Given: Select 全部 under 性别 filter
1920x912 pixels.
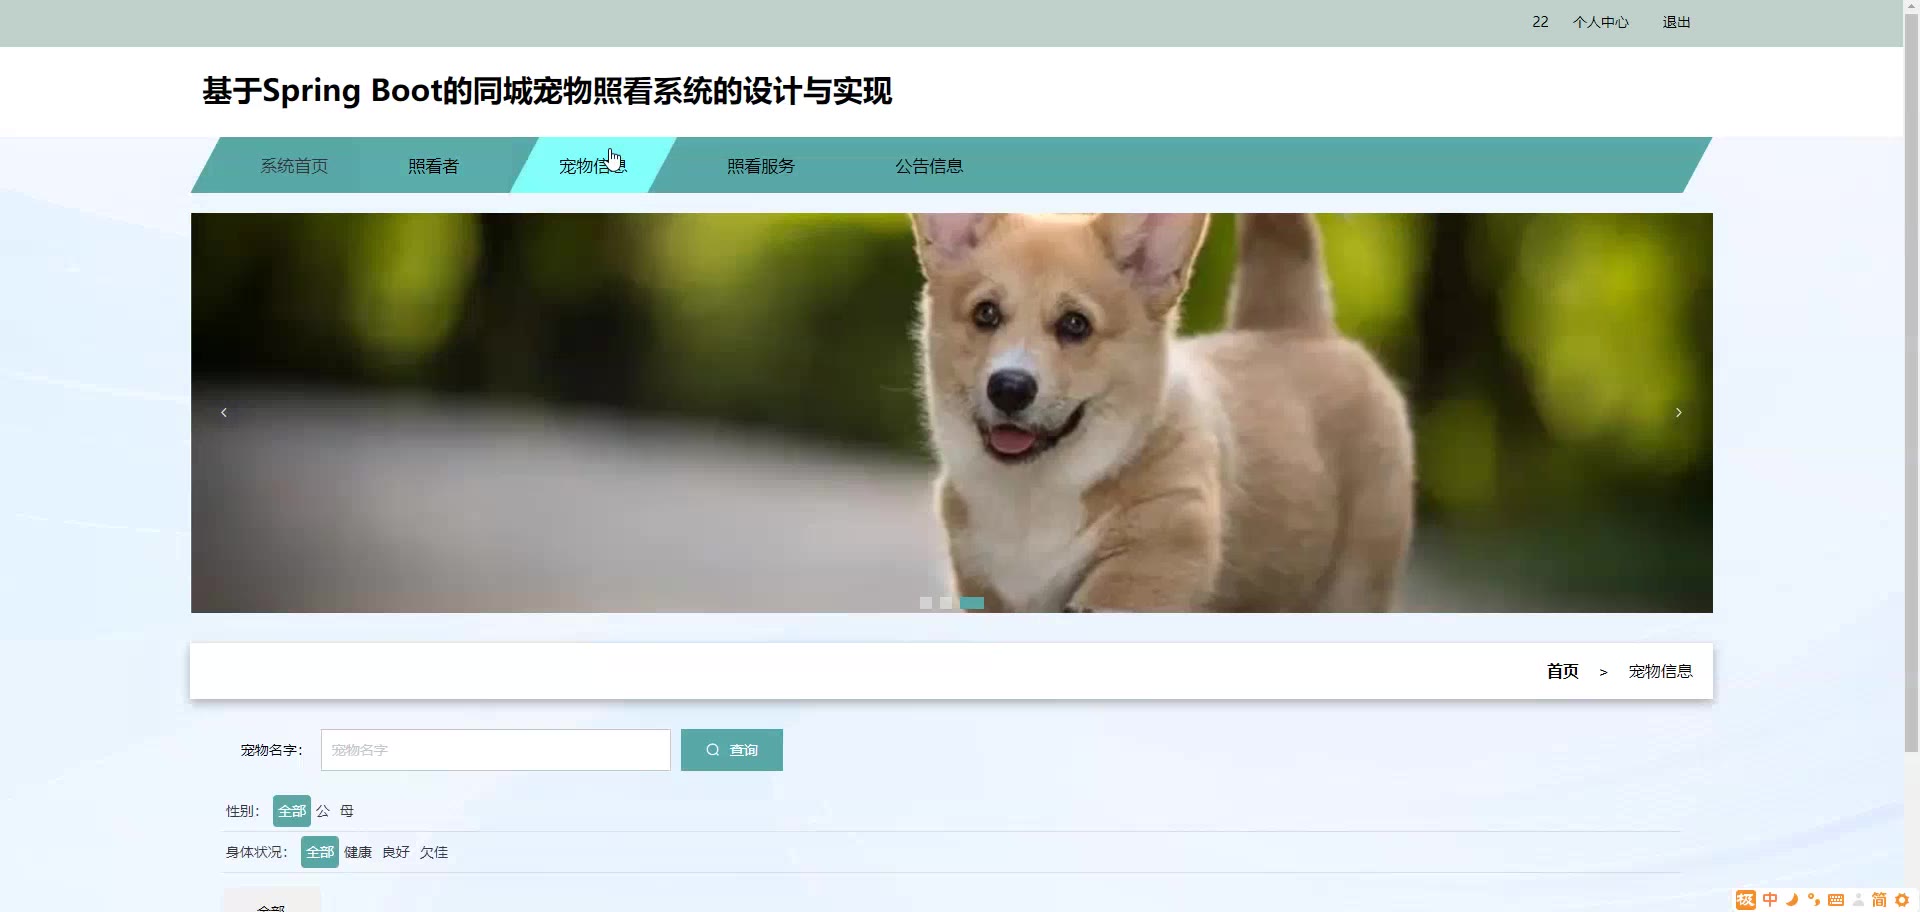Looking at the screenshot, I should click(x=292, y=811).
